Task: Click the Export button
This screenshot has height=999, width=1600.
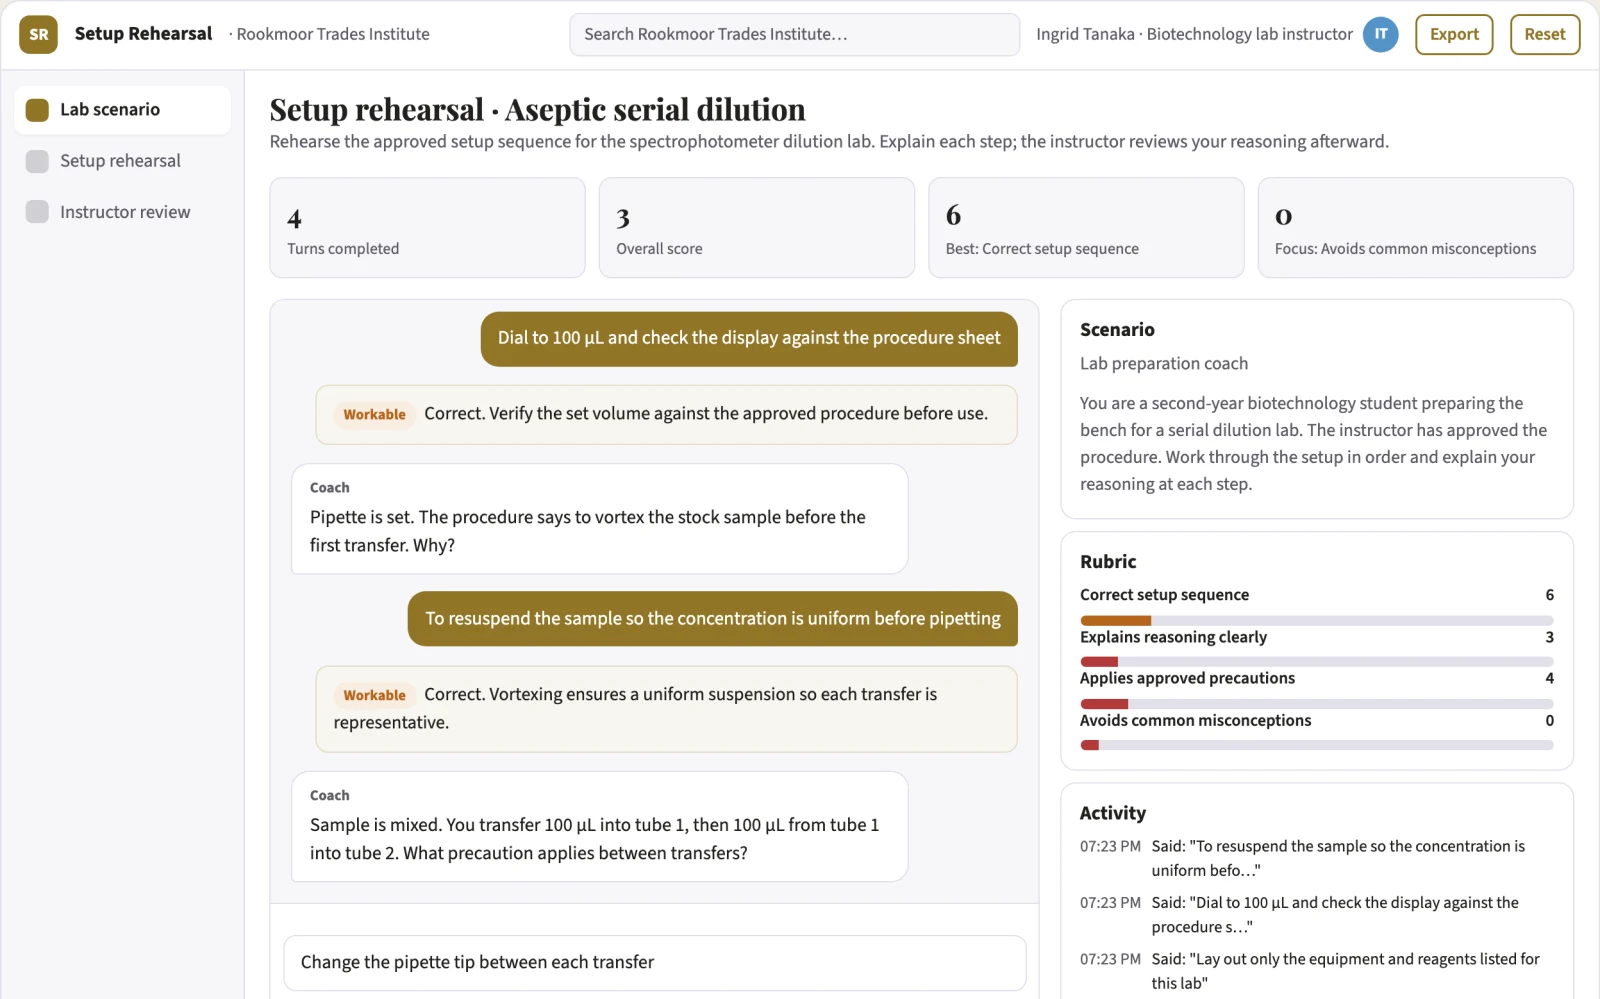Action: pos(1454,34)
